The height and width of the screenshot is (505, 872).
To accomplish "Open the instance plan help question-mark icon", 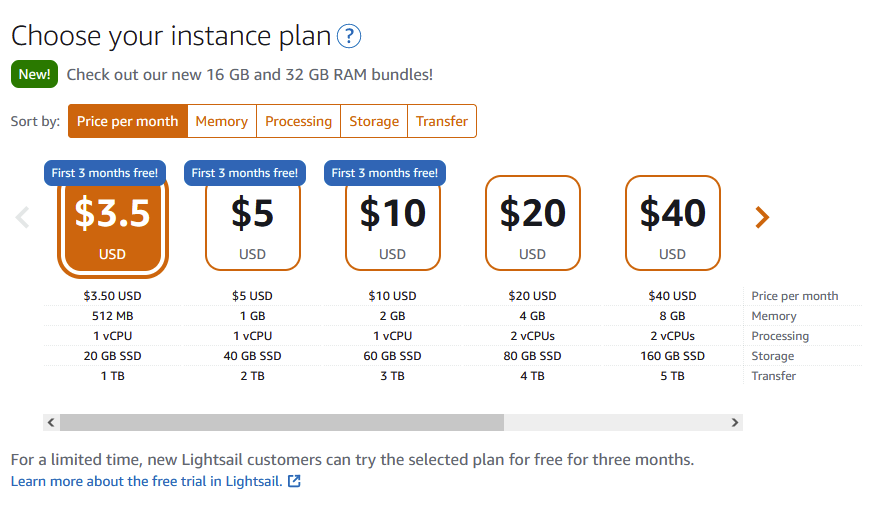I will [x=349, y=36].
